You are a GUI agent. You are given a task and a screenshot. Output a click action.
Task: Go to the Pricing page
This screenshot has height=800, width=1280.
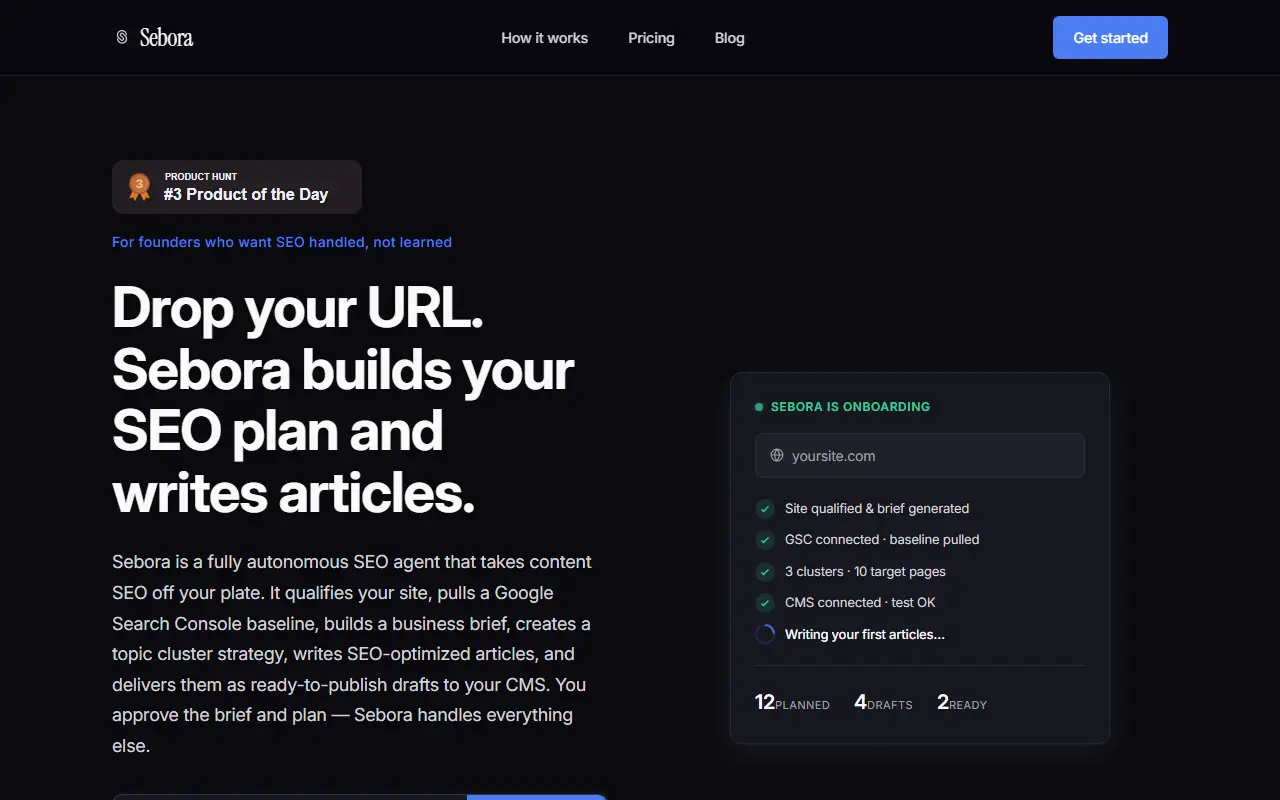click(x=651, y=38)
